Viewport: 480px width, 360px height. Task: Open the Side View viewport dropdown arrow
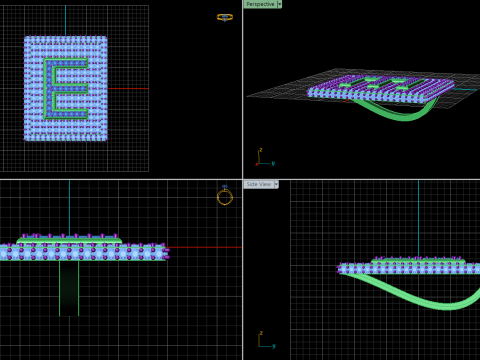pyautogui.click(x=276, y=184)
